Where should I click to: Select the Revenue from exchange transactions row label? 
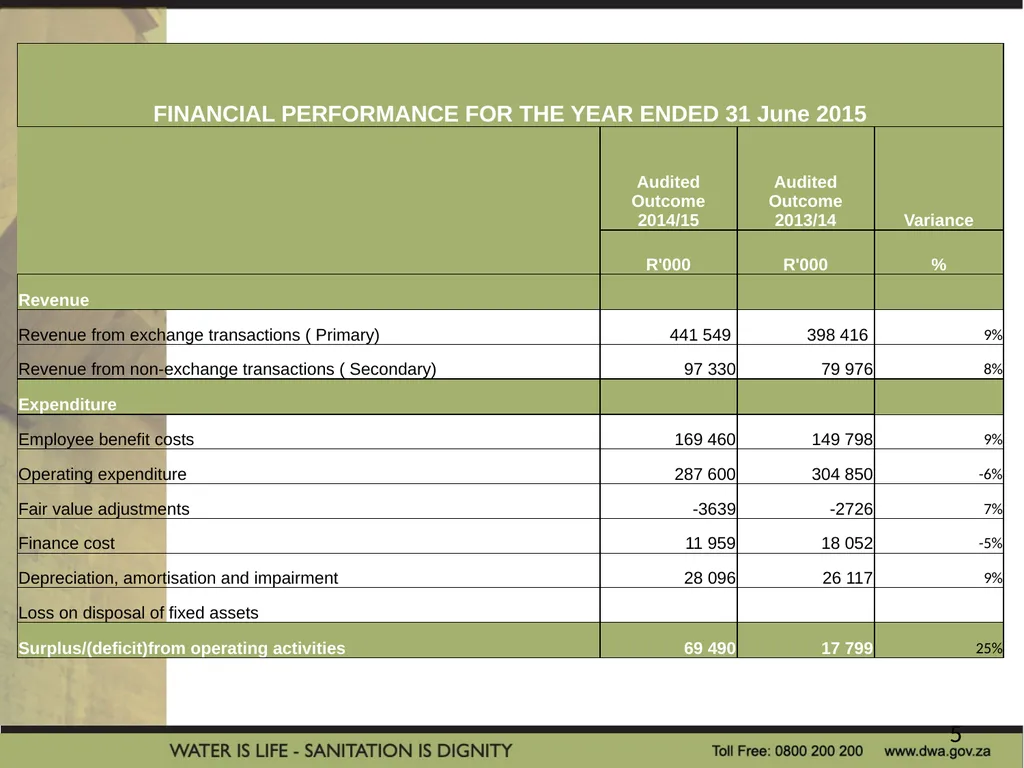pyautogui.click(x=199, y=335)
